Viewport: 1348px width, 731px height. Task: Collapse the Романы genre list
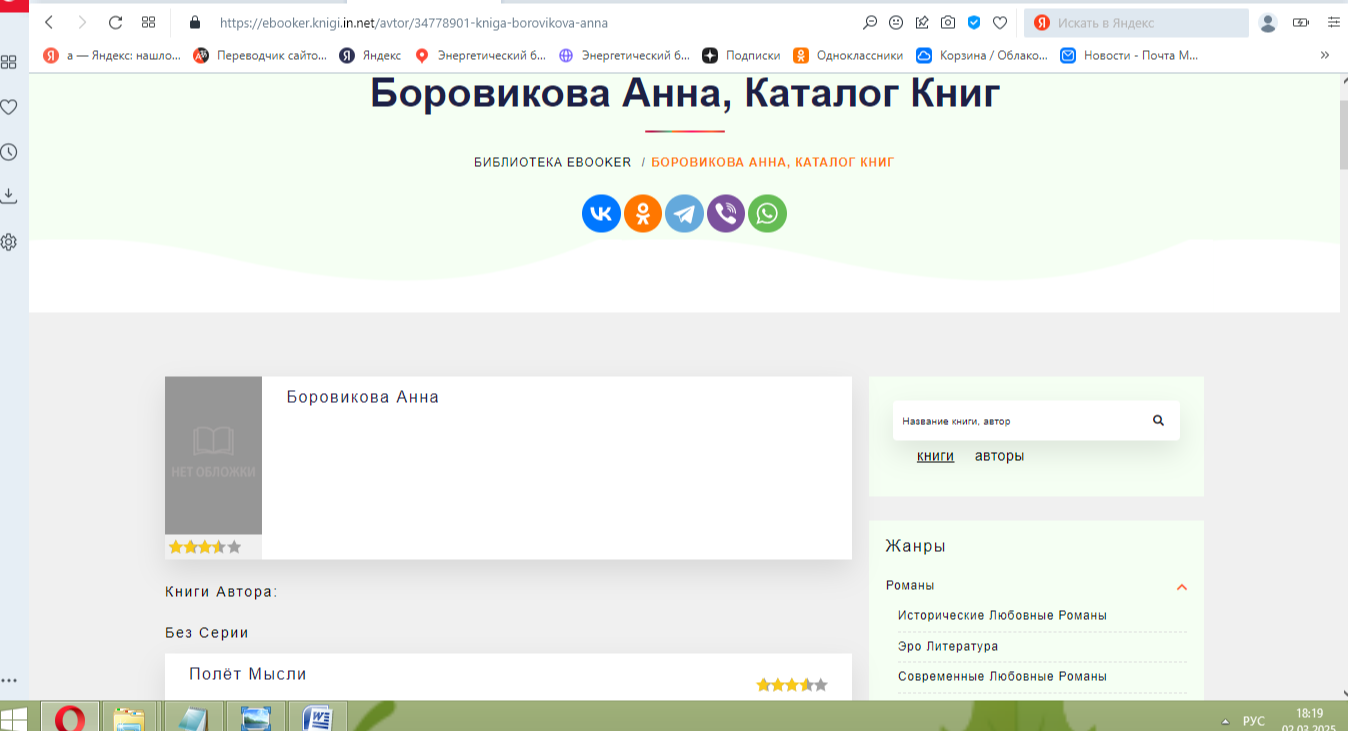click(1182, 587)
